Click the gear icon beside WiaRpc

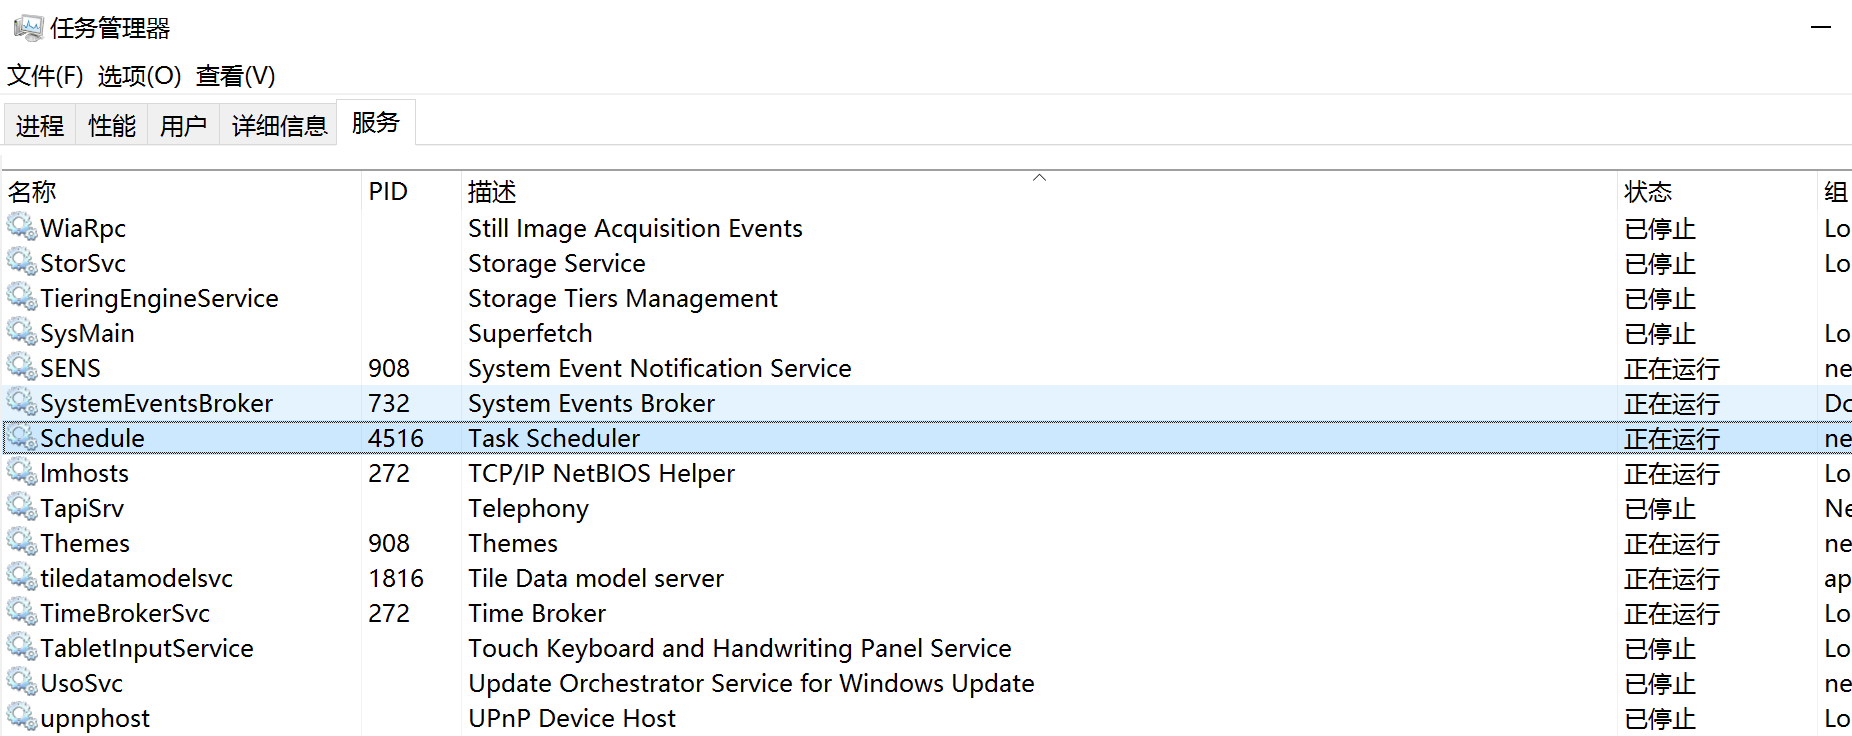click(22, 227)
